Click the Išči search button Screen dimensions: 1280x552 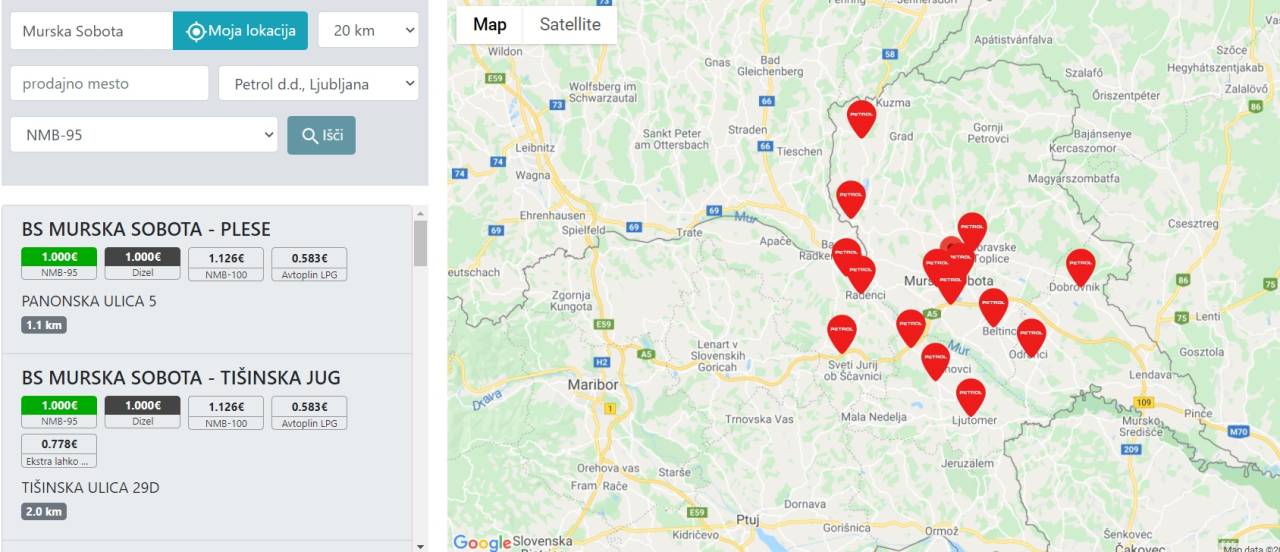coord(321,135)
